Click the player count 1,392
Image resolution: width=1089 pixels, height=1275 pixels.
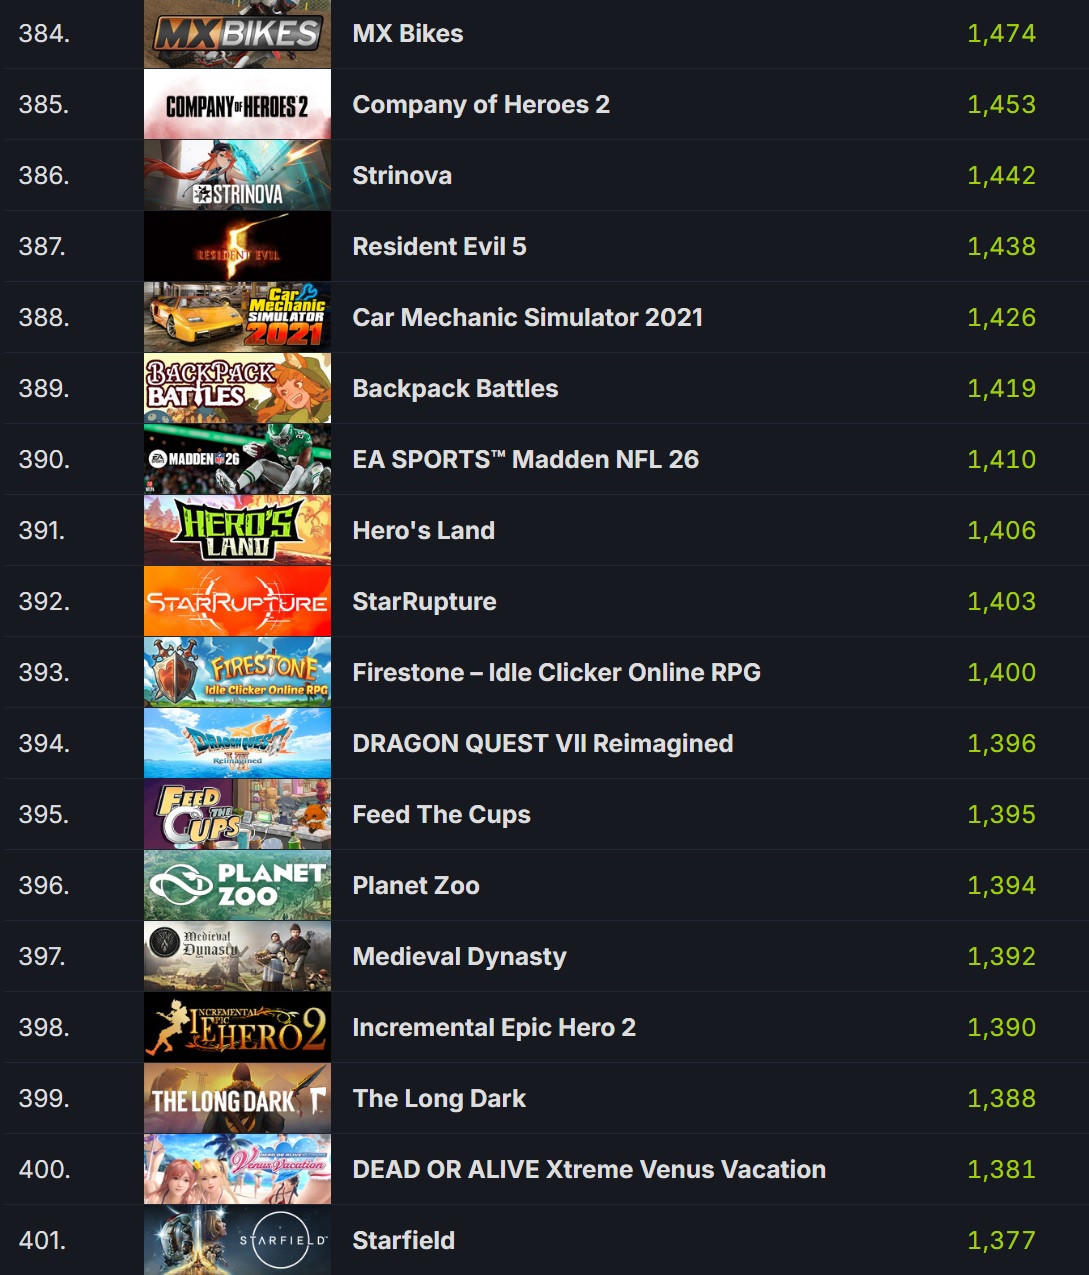point(1002,957)
